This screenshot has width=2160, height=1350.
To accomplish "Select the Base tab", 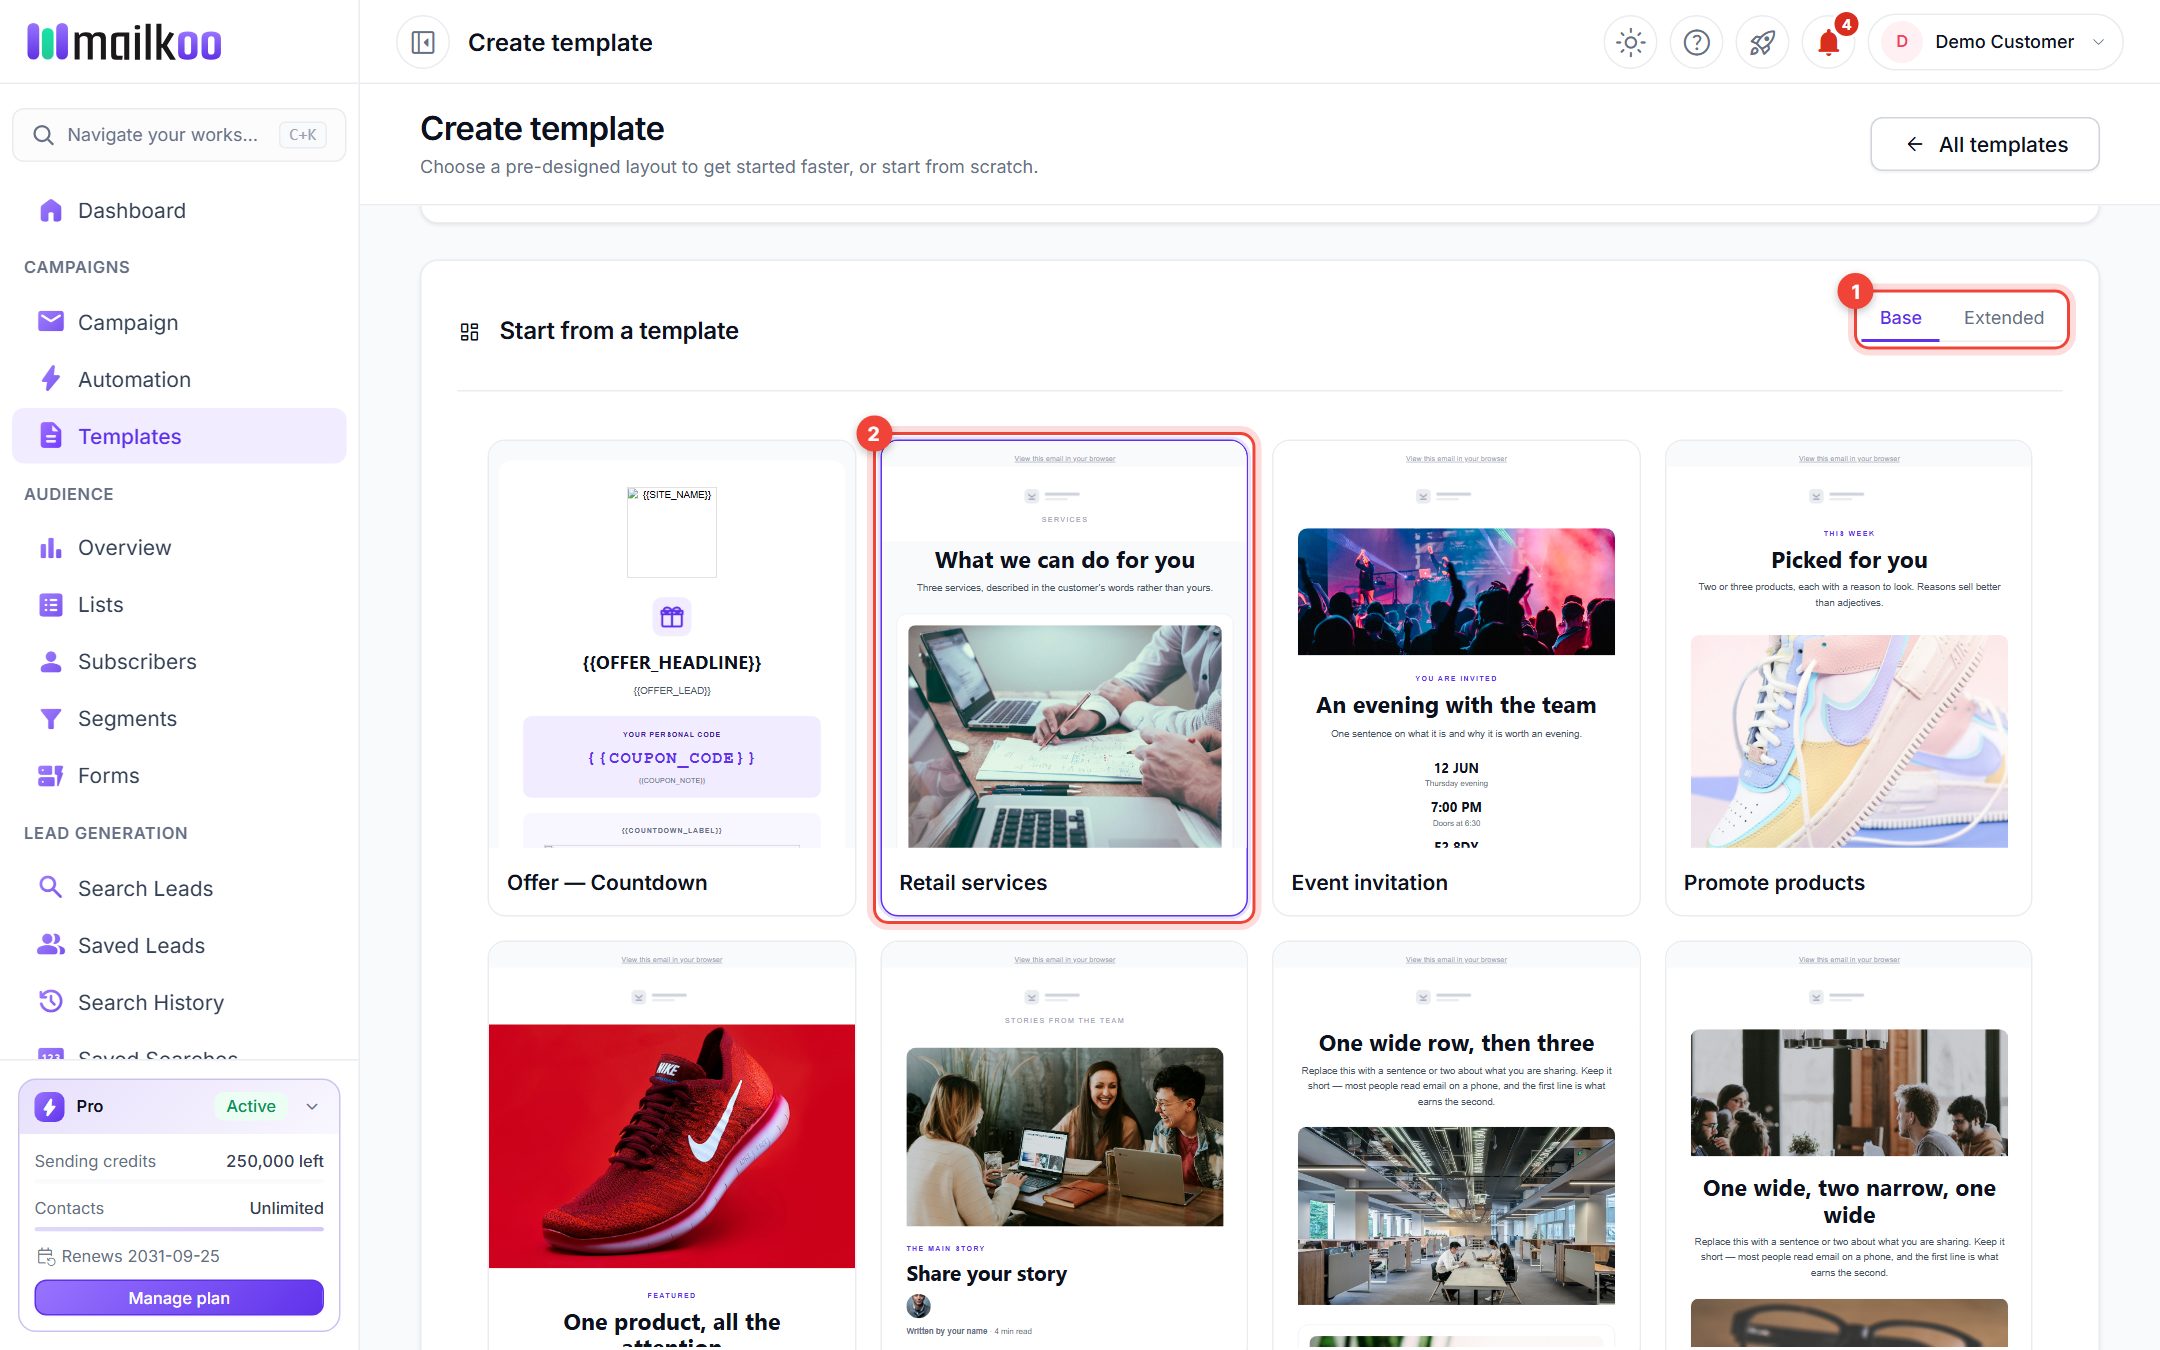I will [1900, 318].
